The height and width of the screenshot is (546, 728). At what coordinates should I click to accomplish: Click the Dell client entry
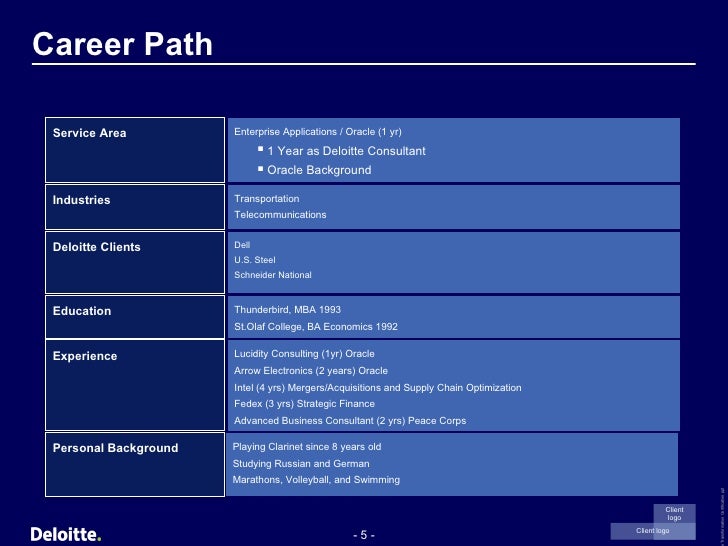pos(242,245)
